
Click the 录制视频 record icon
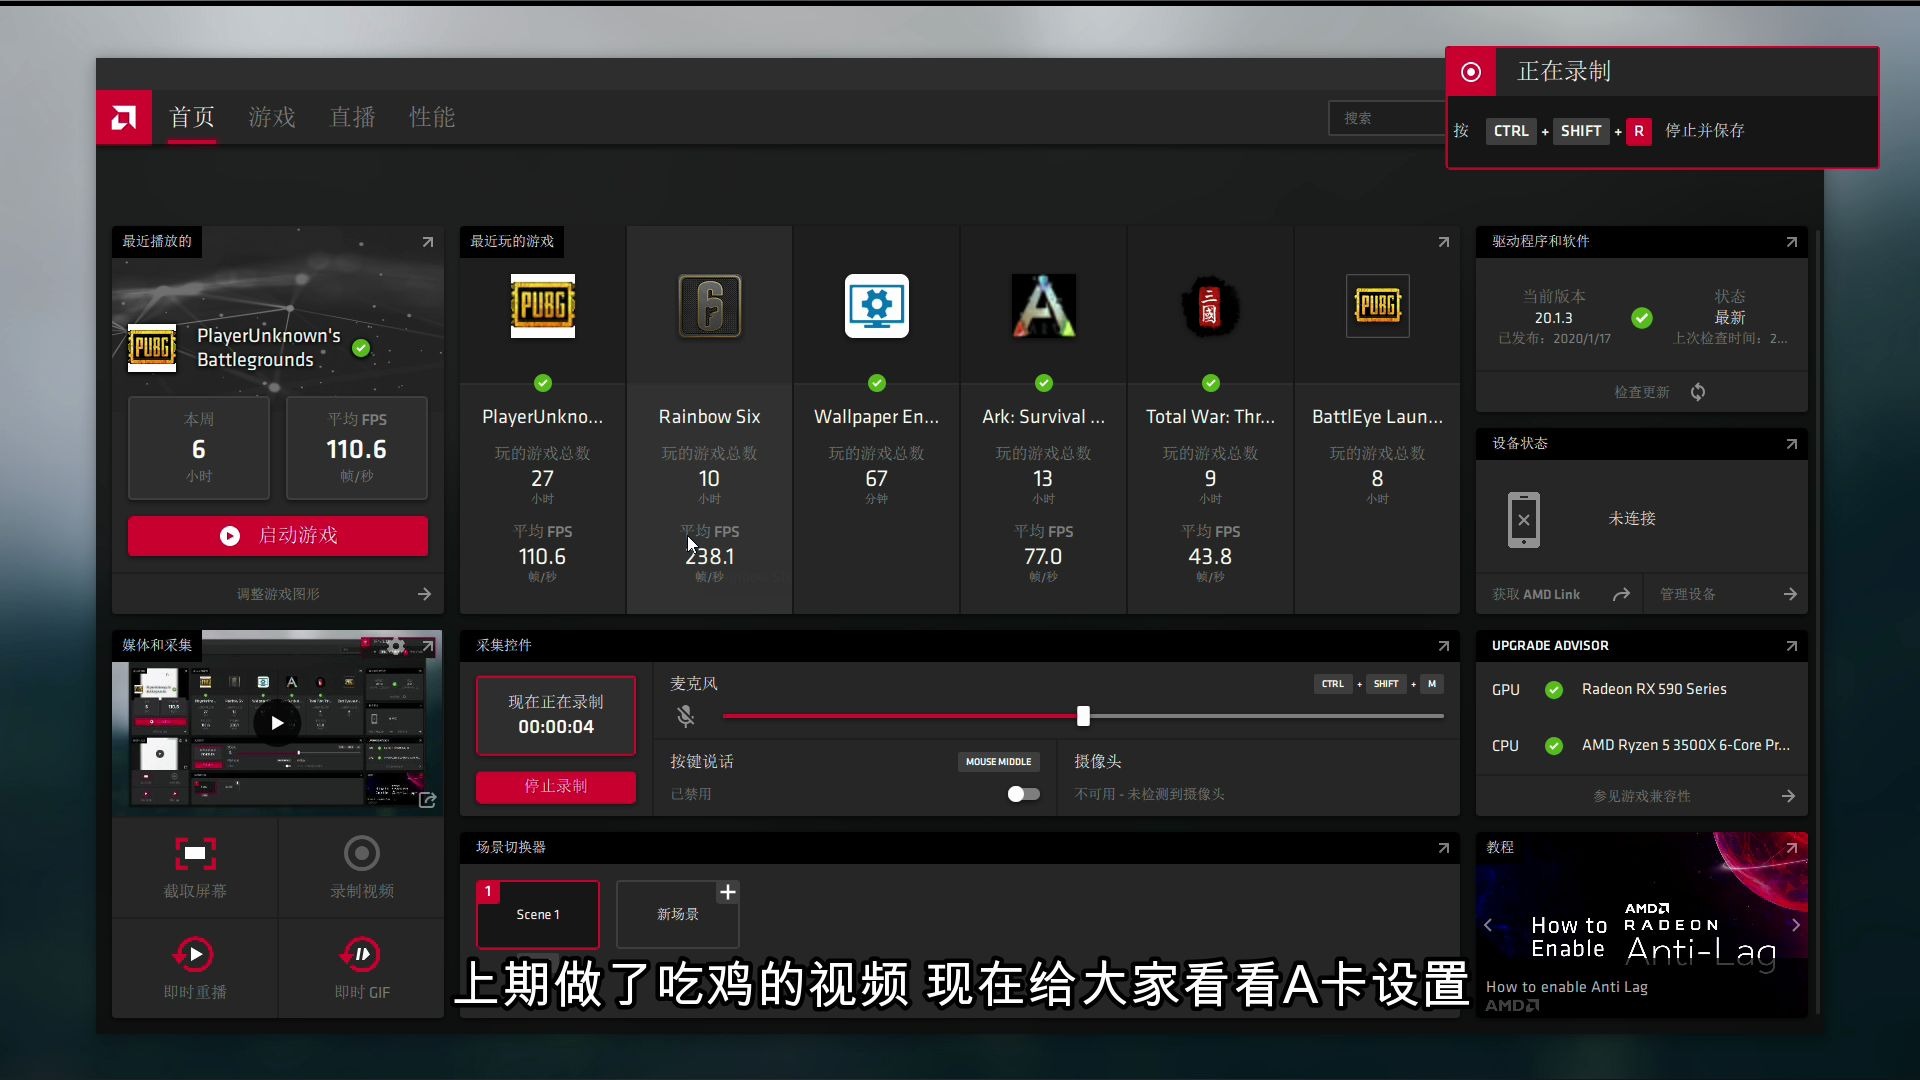[362, 854]
